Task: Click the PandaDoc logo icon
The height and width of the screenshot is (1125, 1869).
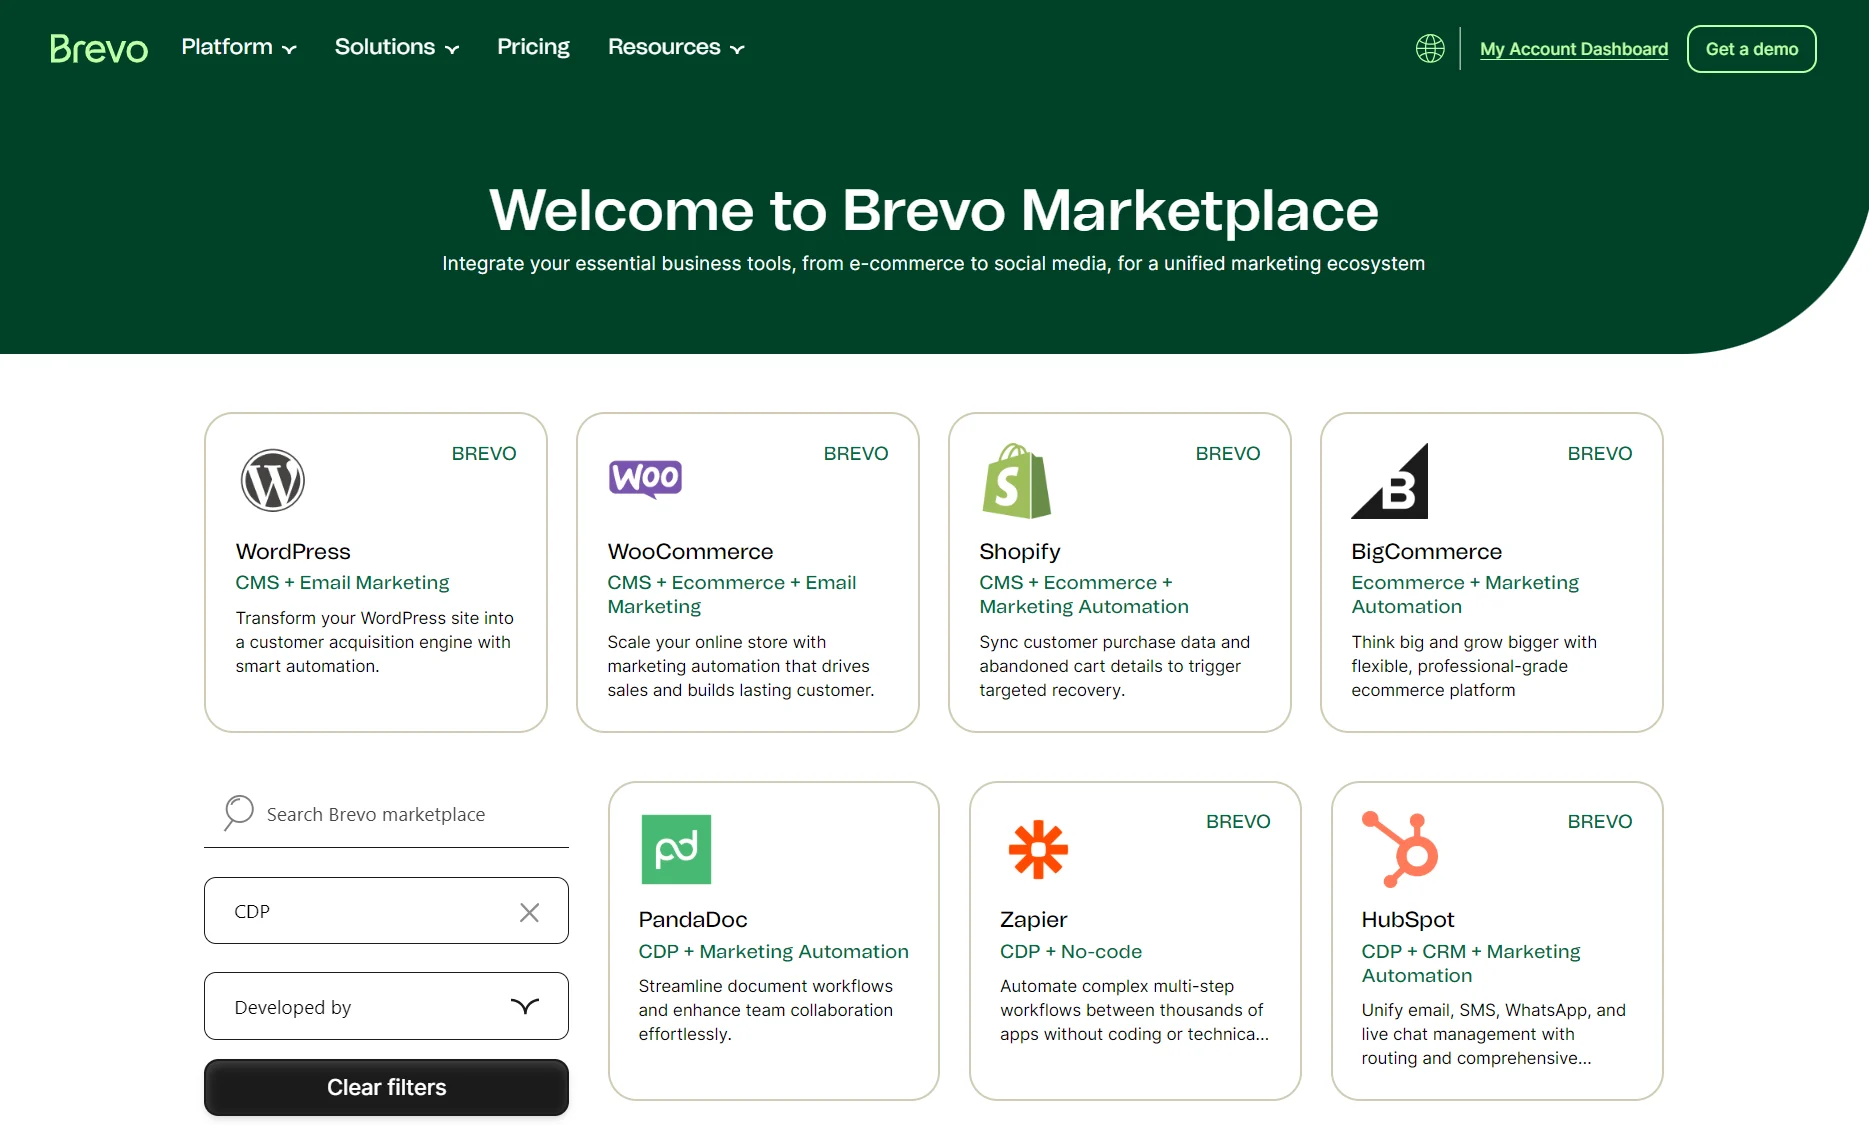Action: (x=676, y=849)
